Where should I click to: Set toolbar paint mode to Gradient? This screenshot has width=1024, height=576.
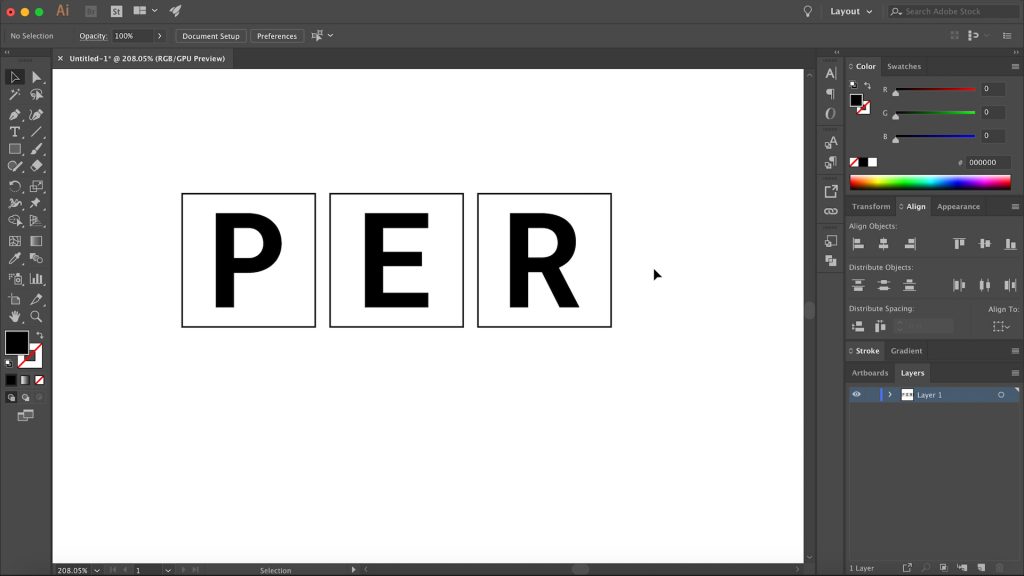tap(25, 380)
